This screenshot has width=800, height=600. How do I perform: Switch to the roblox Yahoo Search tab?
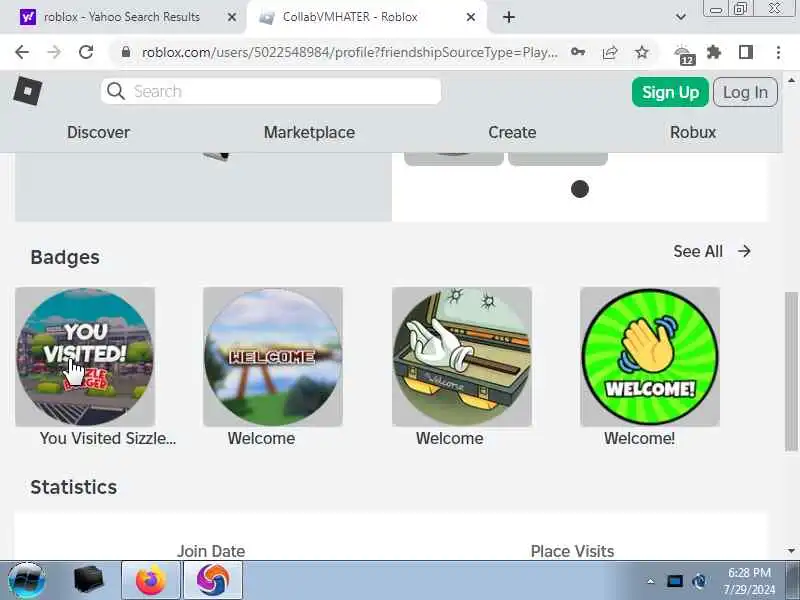(x=122, y=17)
